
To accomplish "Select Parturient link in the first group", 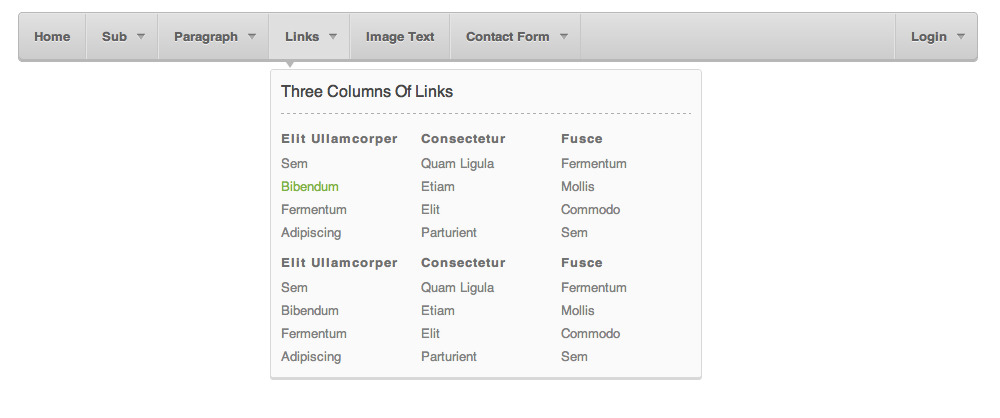I will pyautogui.click(x=449, y=233).
